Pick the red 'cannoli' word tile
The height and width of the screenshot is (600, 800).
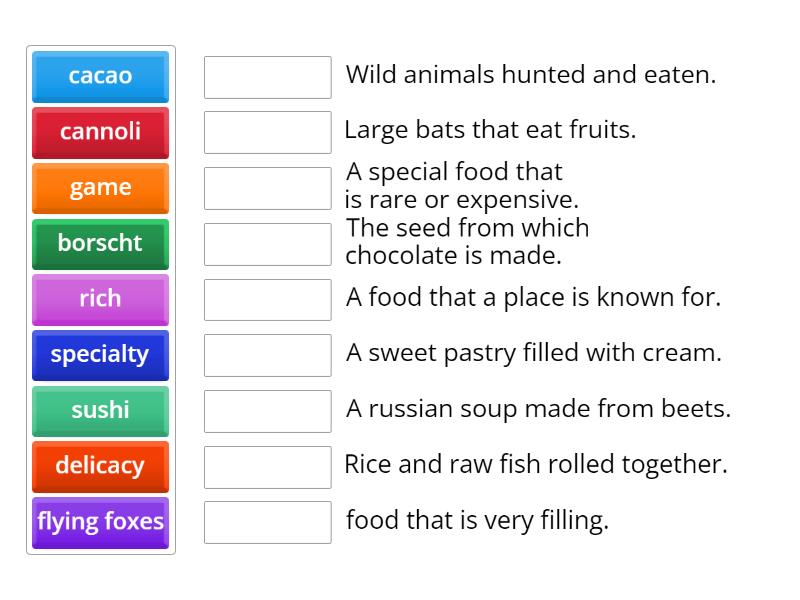100,132
